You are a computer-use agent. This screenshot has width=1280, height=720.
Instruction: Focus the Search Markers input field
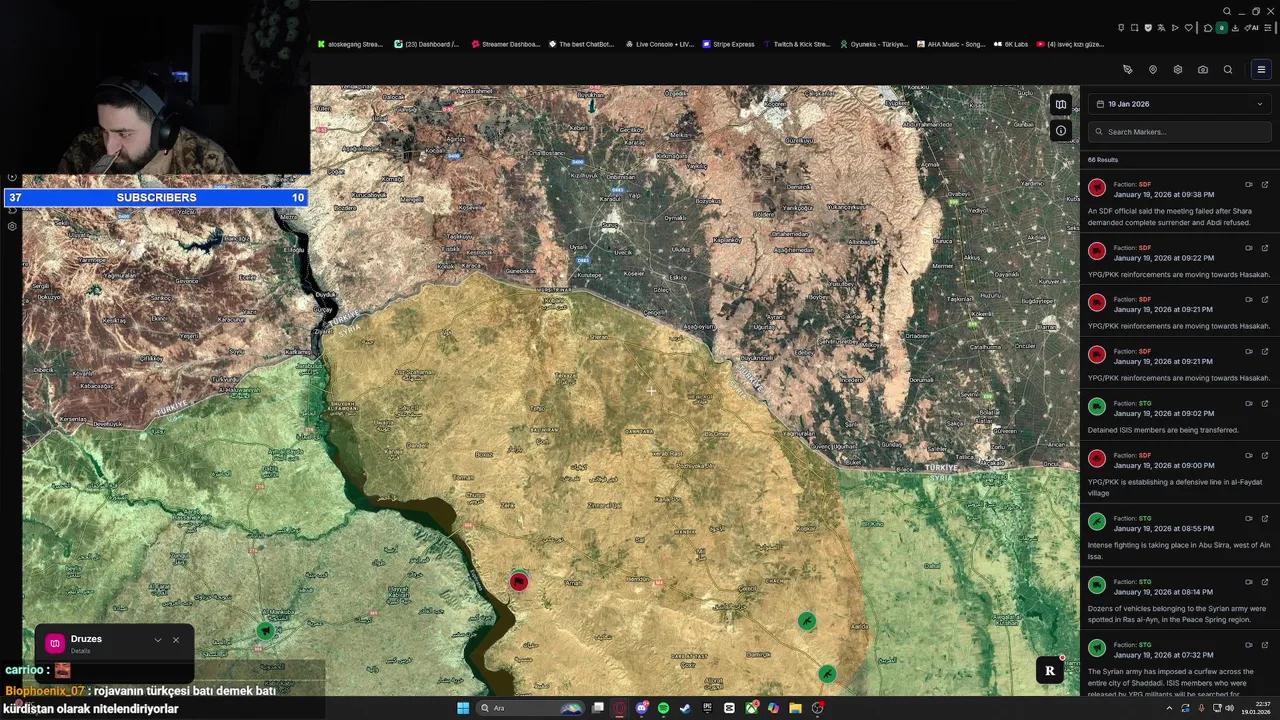click(x=1180, y=132)
